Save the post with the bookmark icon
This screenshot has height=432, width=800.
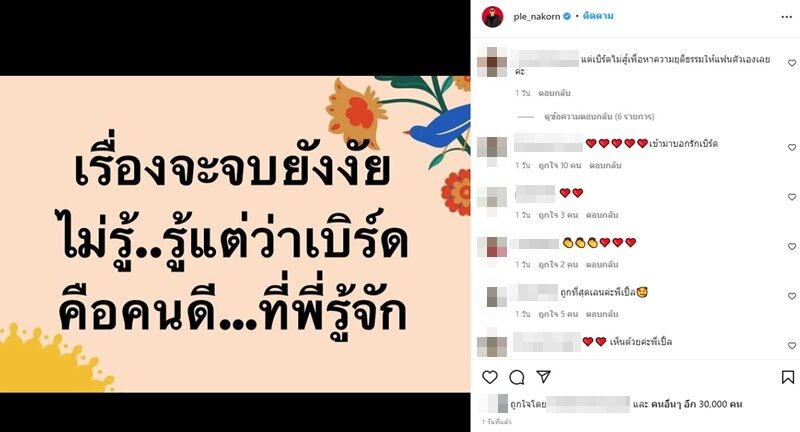click(x=788, y=377)
